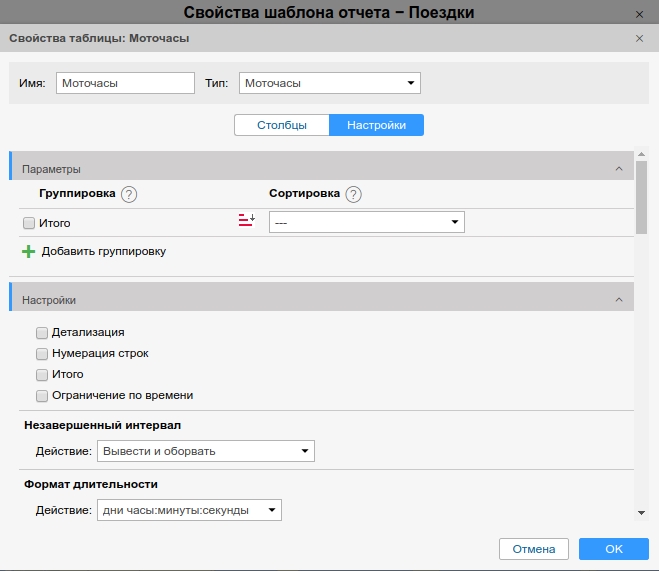Click the help icon next to Сортировка
This screenshot has width=659, height=571.
click(353, 194)
